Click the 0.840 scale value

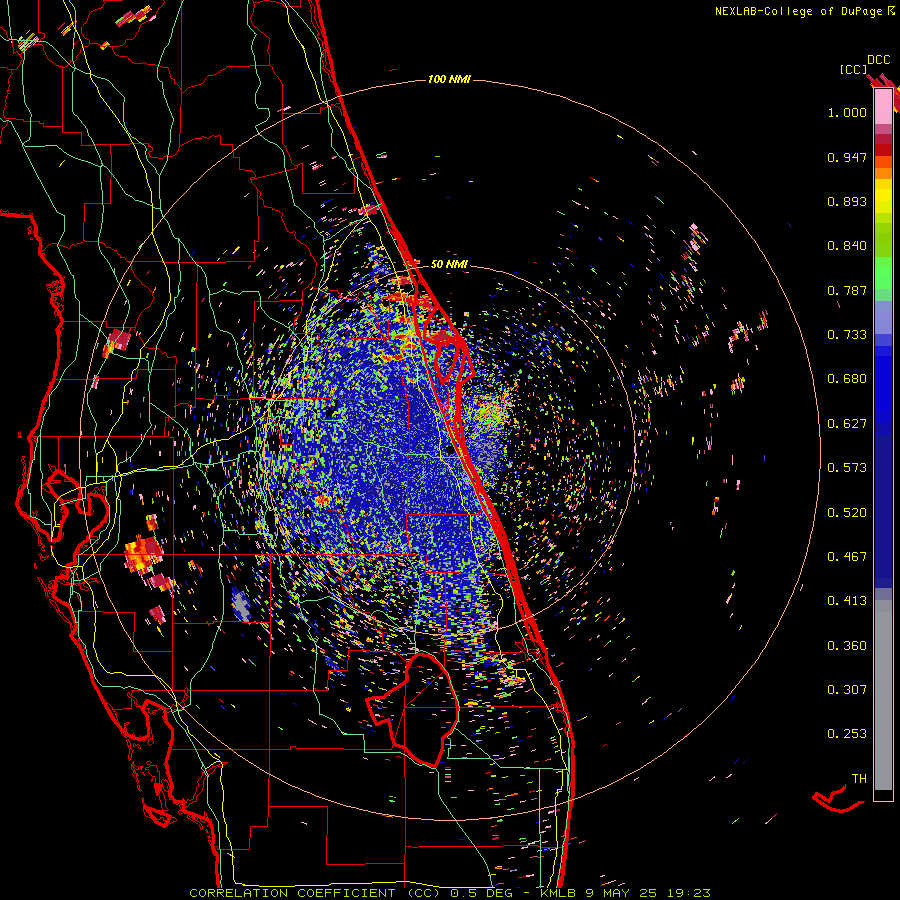(847, 246)
